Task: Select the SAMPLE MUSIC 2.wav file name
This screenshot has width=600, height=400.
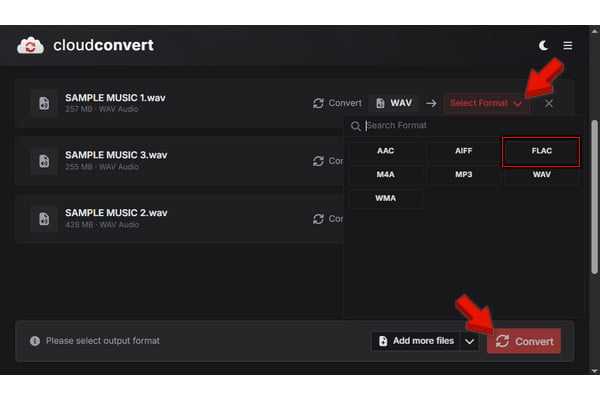Action: point(116,213)
